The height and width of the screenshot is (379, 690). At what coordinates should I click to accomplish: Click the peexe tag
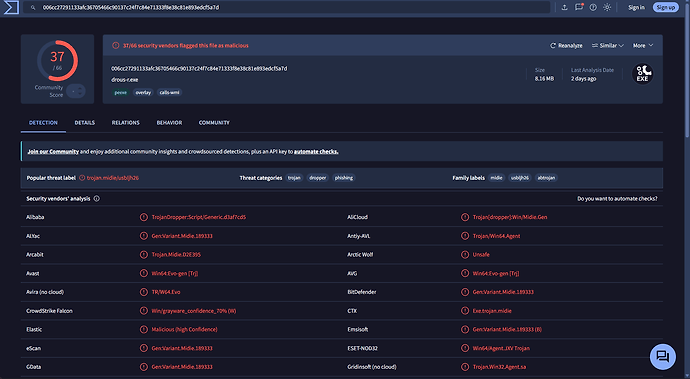[121, 92]
